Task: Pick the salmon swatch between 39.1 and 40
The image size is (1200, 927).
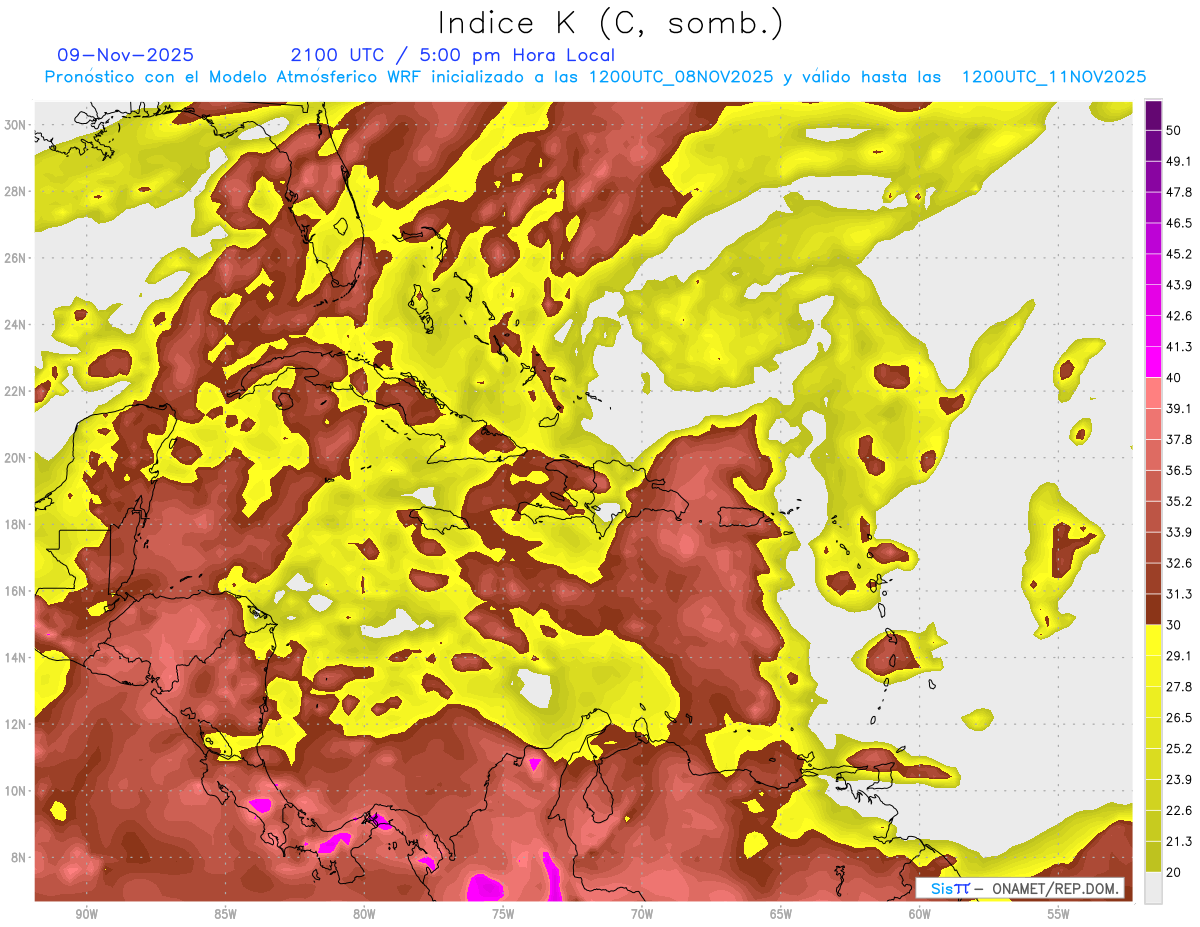Action: pos(1153,393)
